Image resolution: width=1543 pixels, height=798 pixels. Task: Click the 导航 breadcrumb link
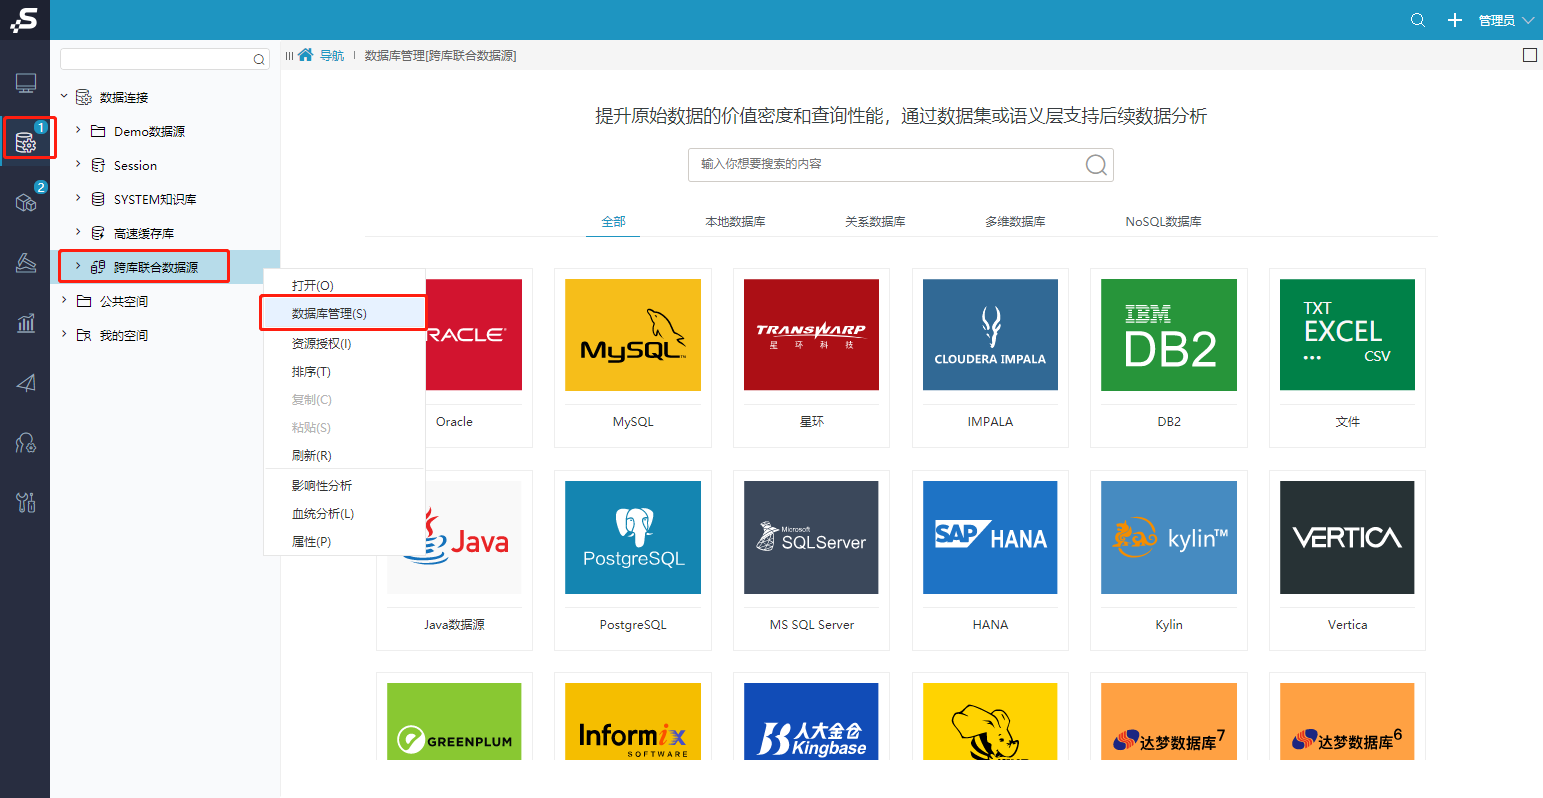point(331,56)
